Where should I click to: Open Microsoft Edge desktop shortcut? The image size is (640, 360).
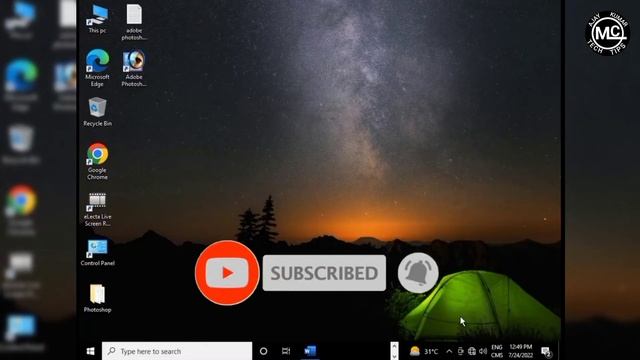click(x=97, y=68)
